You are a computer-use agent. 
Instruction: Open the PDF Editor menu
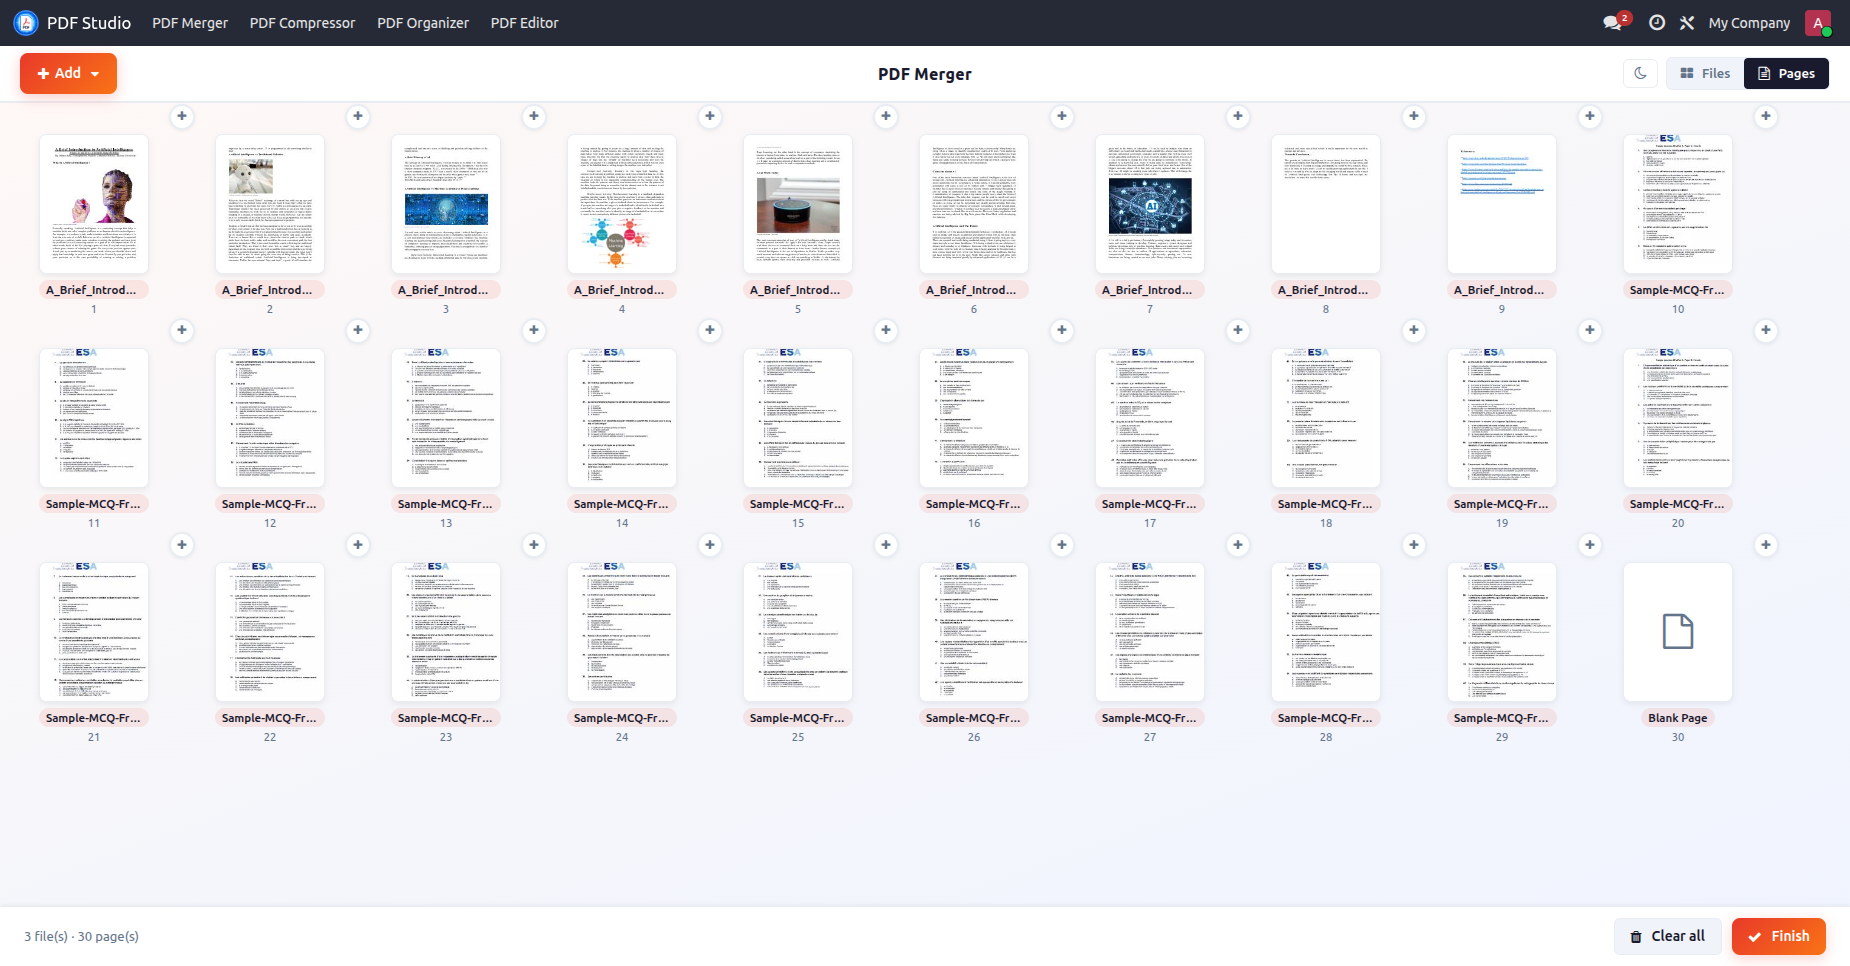pos(524,22)
